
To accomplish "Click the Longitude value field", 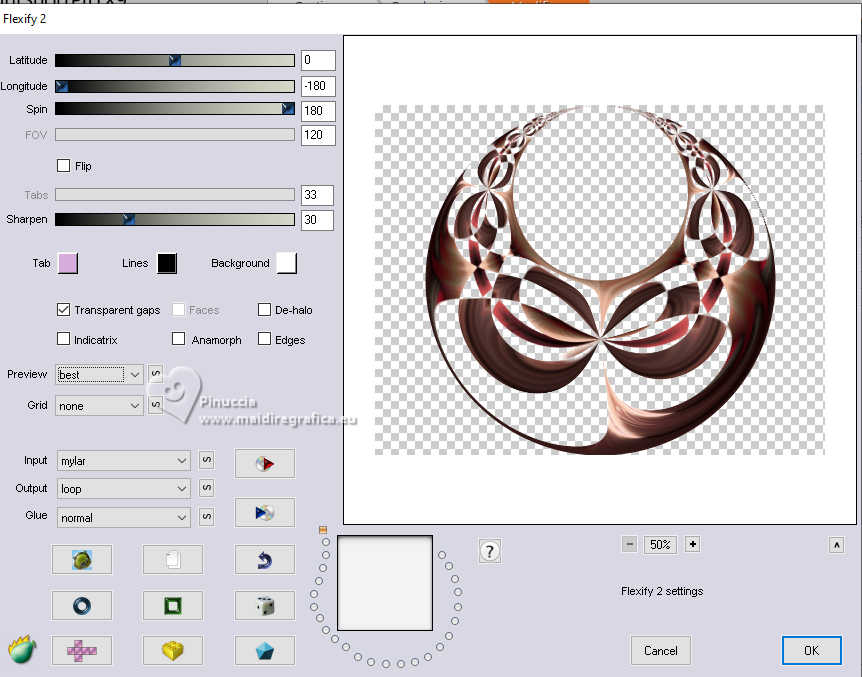I will coord(318,86).
